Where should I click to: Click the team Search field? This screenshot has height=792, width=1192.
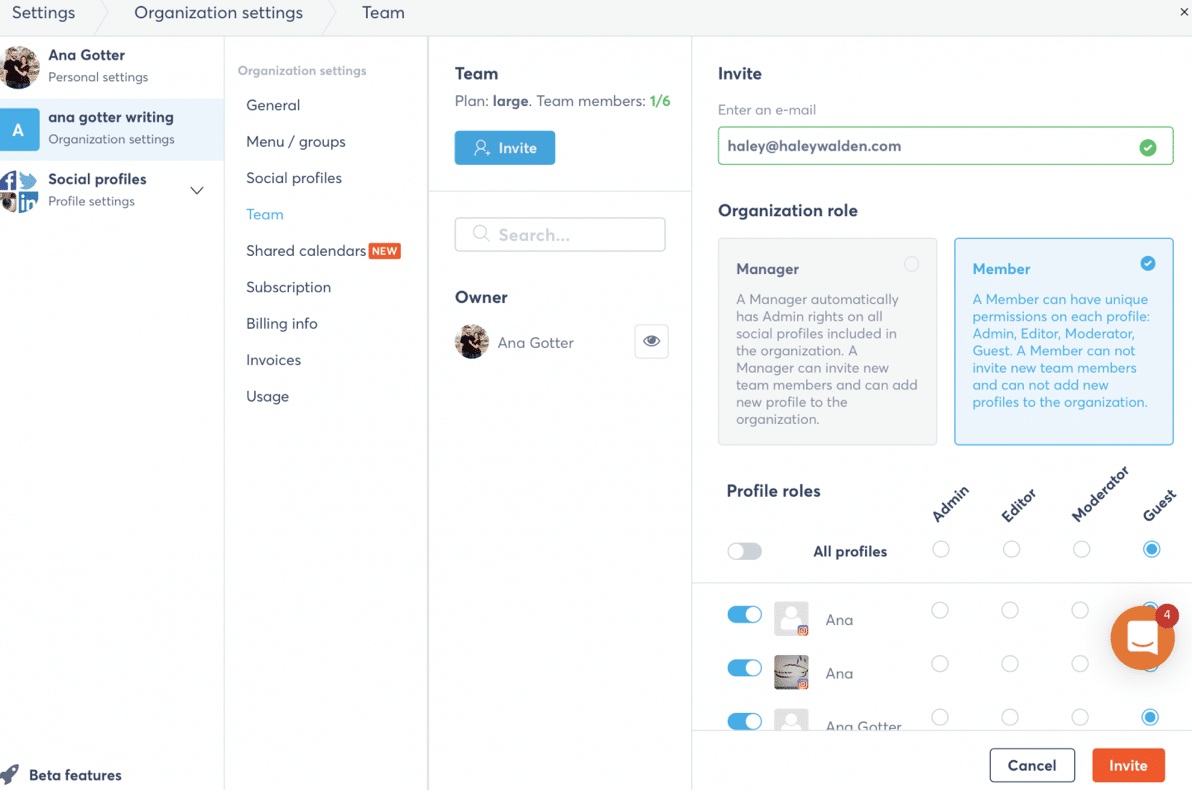coord(560,234)
